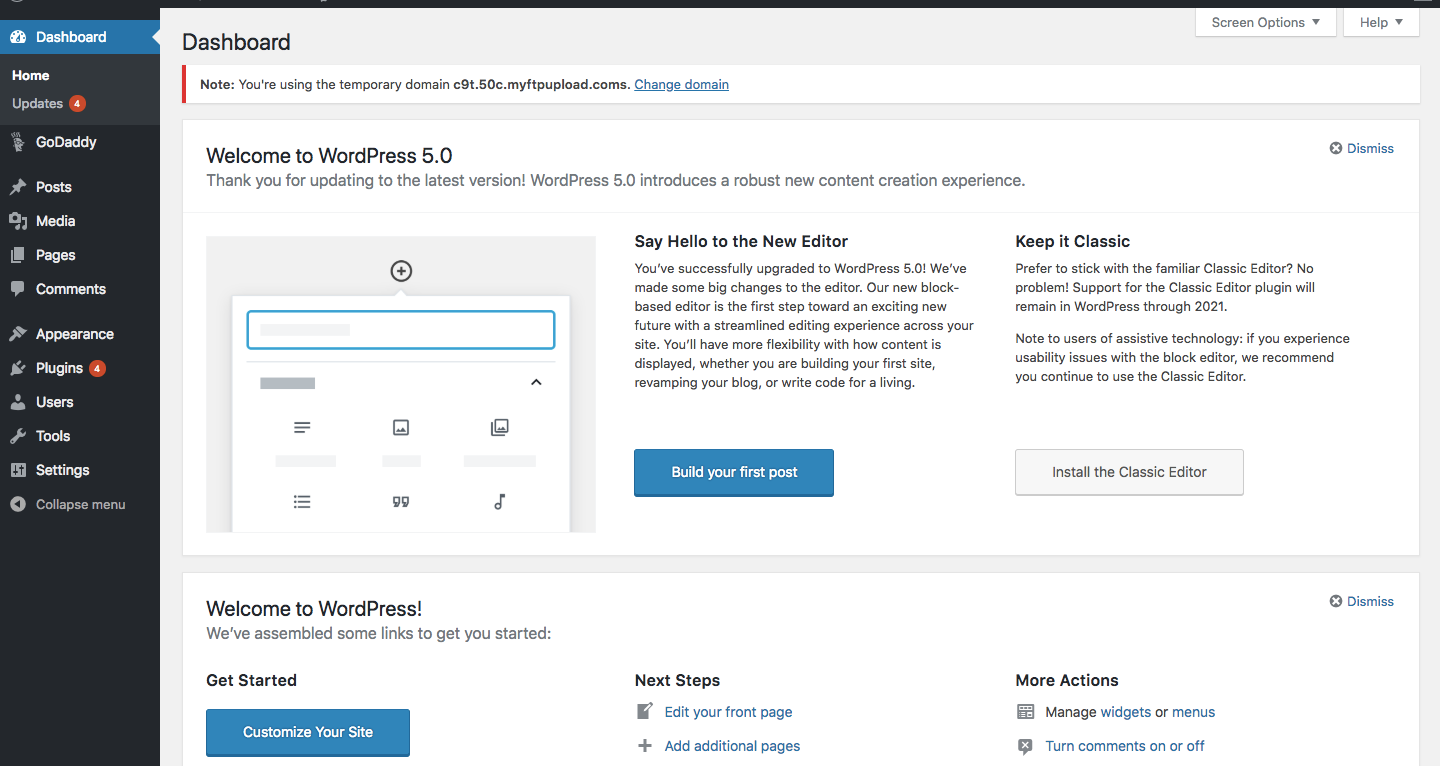Screen dimensions: 1440x766
Task: Click the Settings sliders icon
Action: (18, 470)
